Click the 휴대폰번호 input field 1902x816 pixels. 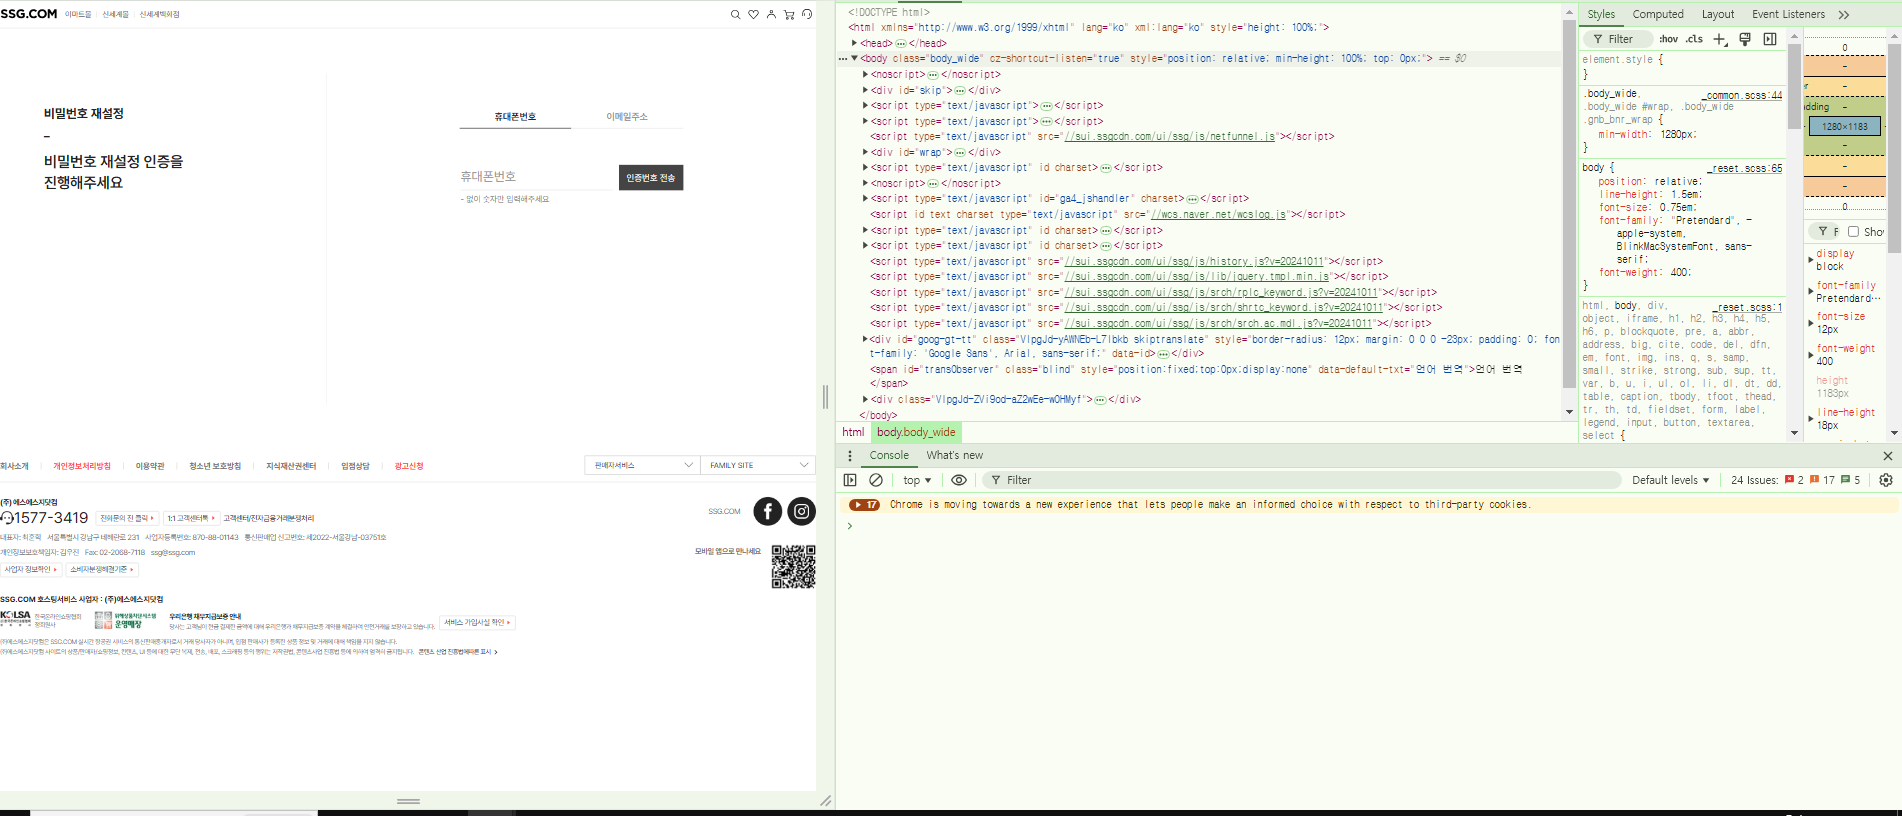coord(535,177)
